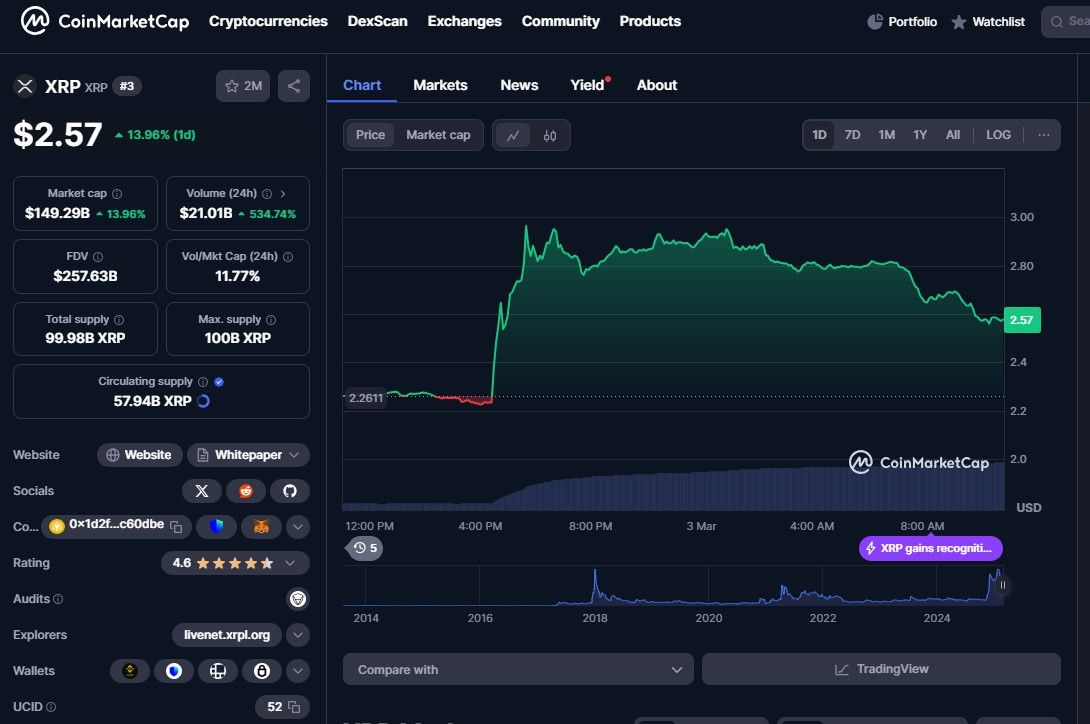Set chart range to 1M
The width and height of the screenshot is (1090, 724).
click(886, 135)
